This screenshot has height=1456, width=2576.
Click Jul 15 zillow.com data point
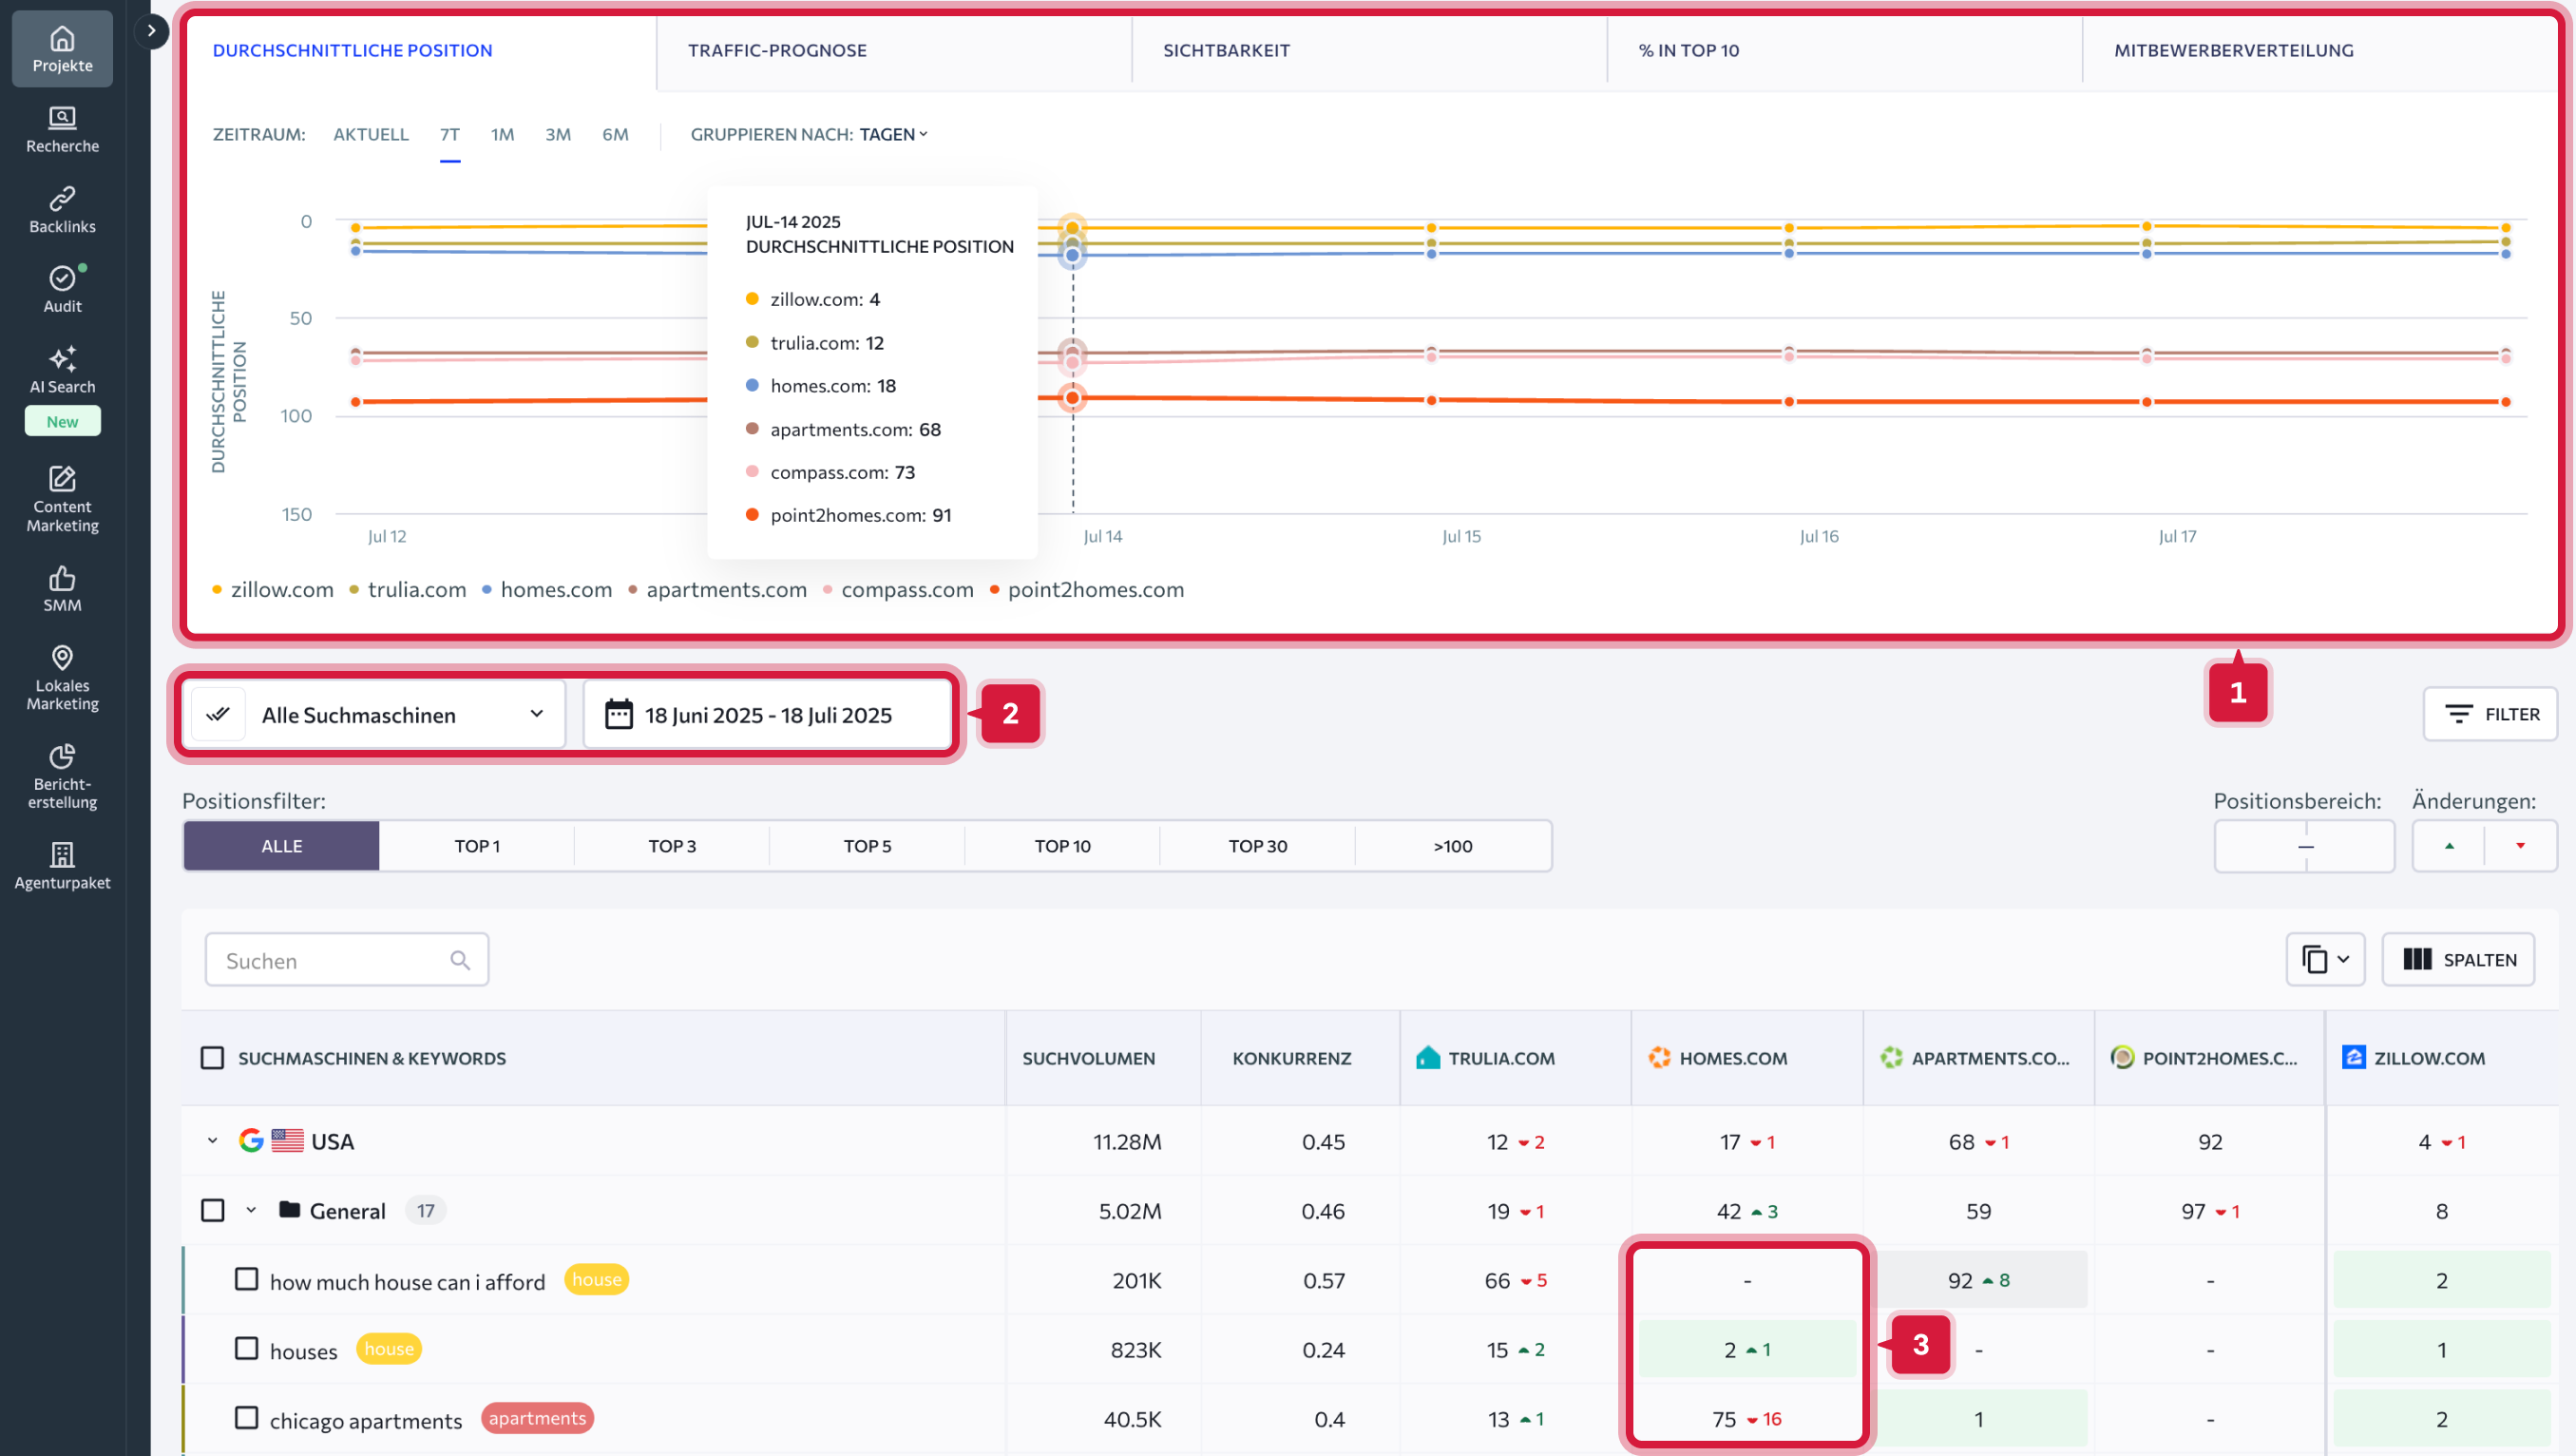1431,228
